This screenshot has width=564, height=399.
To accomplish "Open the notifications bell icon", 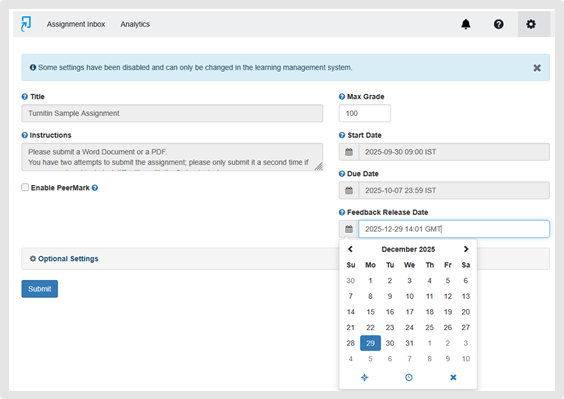I will (466, 24).
